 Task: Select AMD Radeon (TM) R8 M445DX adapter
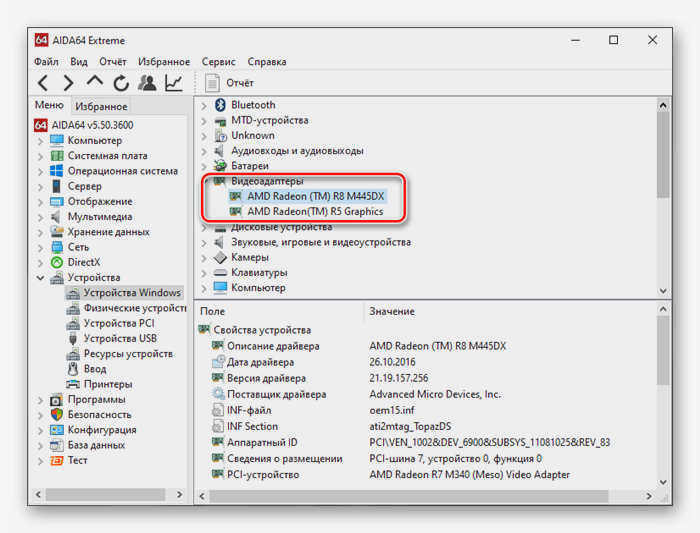point(307,196)
